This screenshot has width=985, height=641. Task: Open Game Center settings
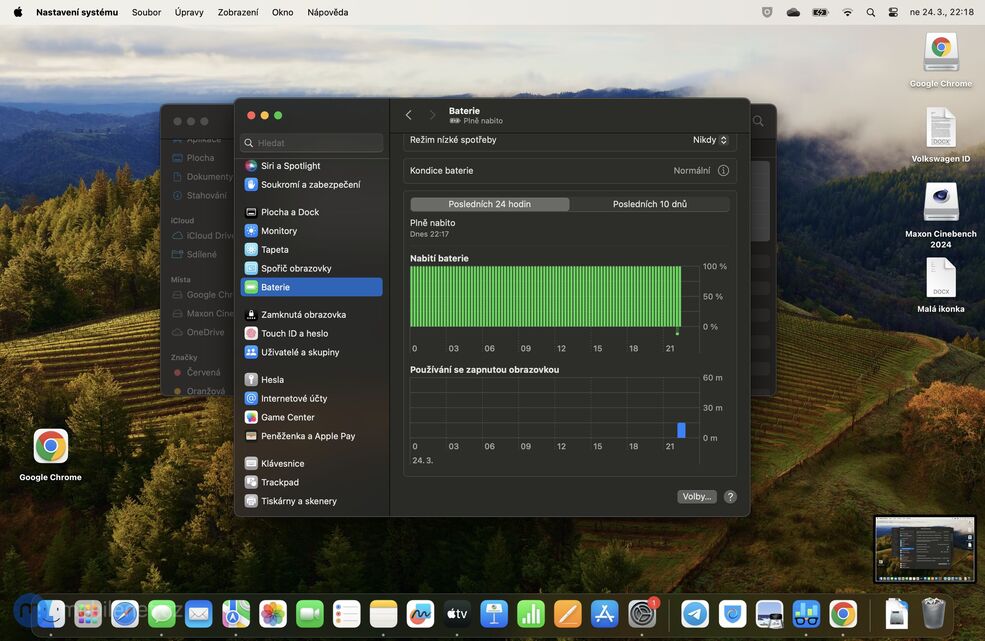[x=287, y=417]
